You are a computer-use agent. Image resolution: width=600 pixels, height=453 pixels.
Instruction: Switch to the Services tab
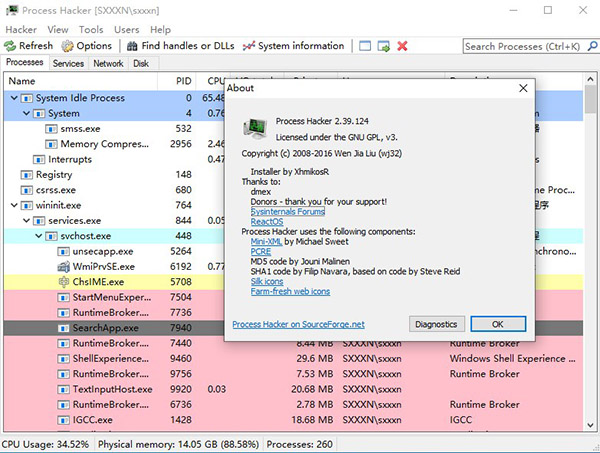68,63
